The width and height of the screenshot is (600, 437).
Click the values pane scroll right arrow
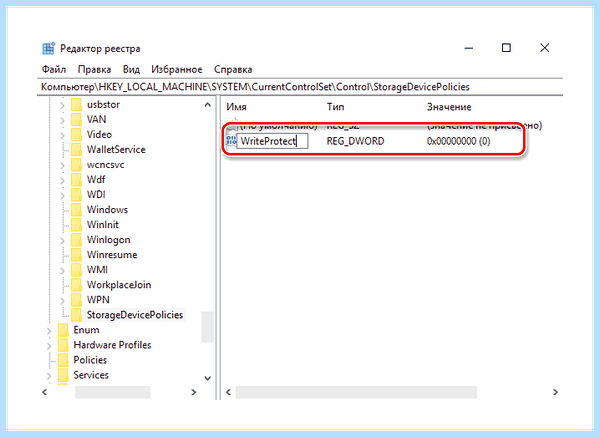coord(555,392)
